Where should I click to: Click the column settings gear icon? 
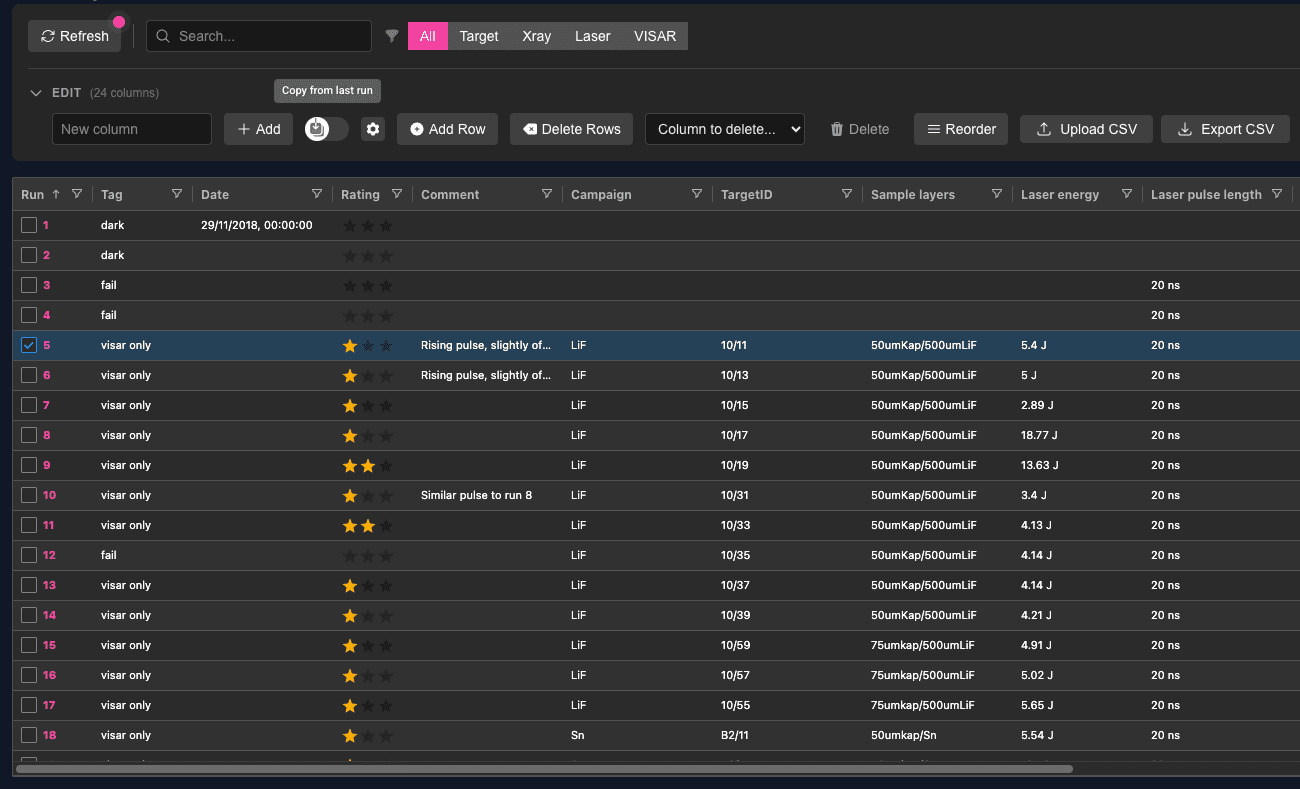(x=372, y=129)
